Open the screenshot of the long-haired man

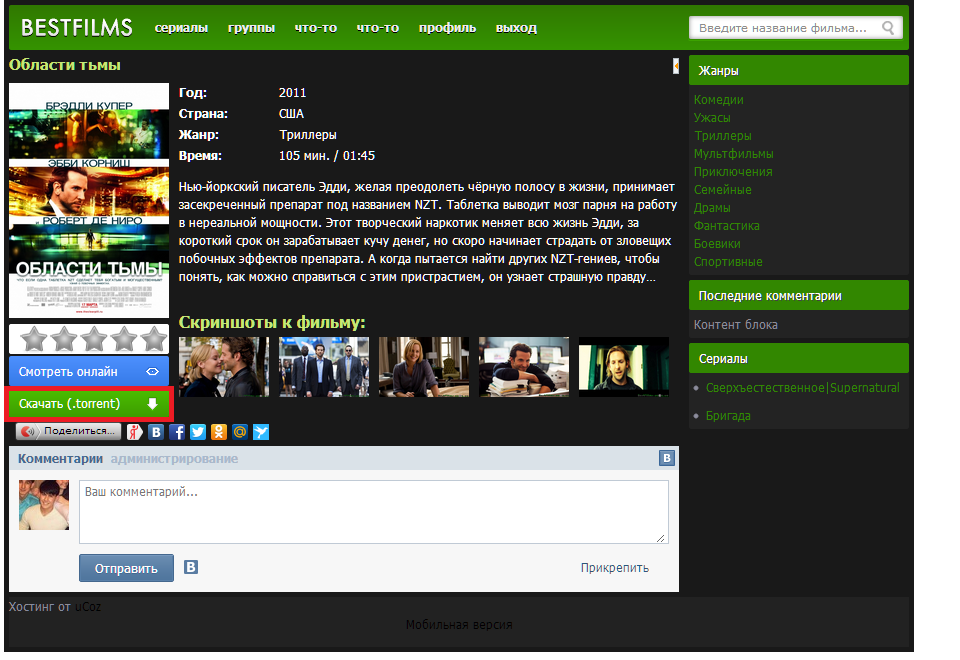pos(624,367)
